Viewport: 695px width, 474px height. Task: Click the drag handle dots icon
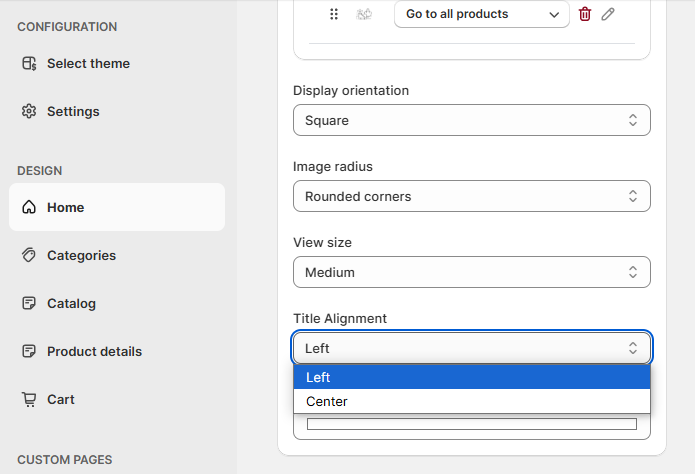point(334,14)
